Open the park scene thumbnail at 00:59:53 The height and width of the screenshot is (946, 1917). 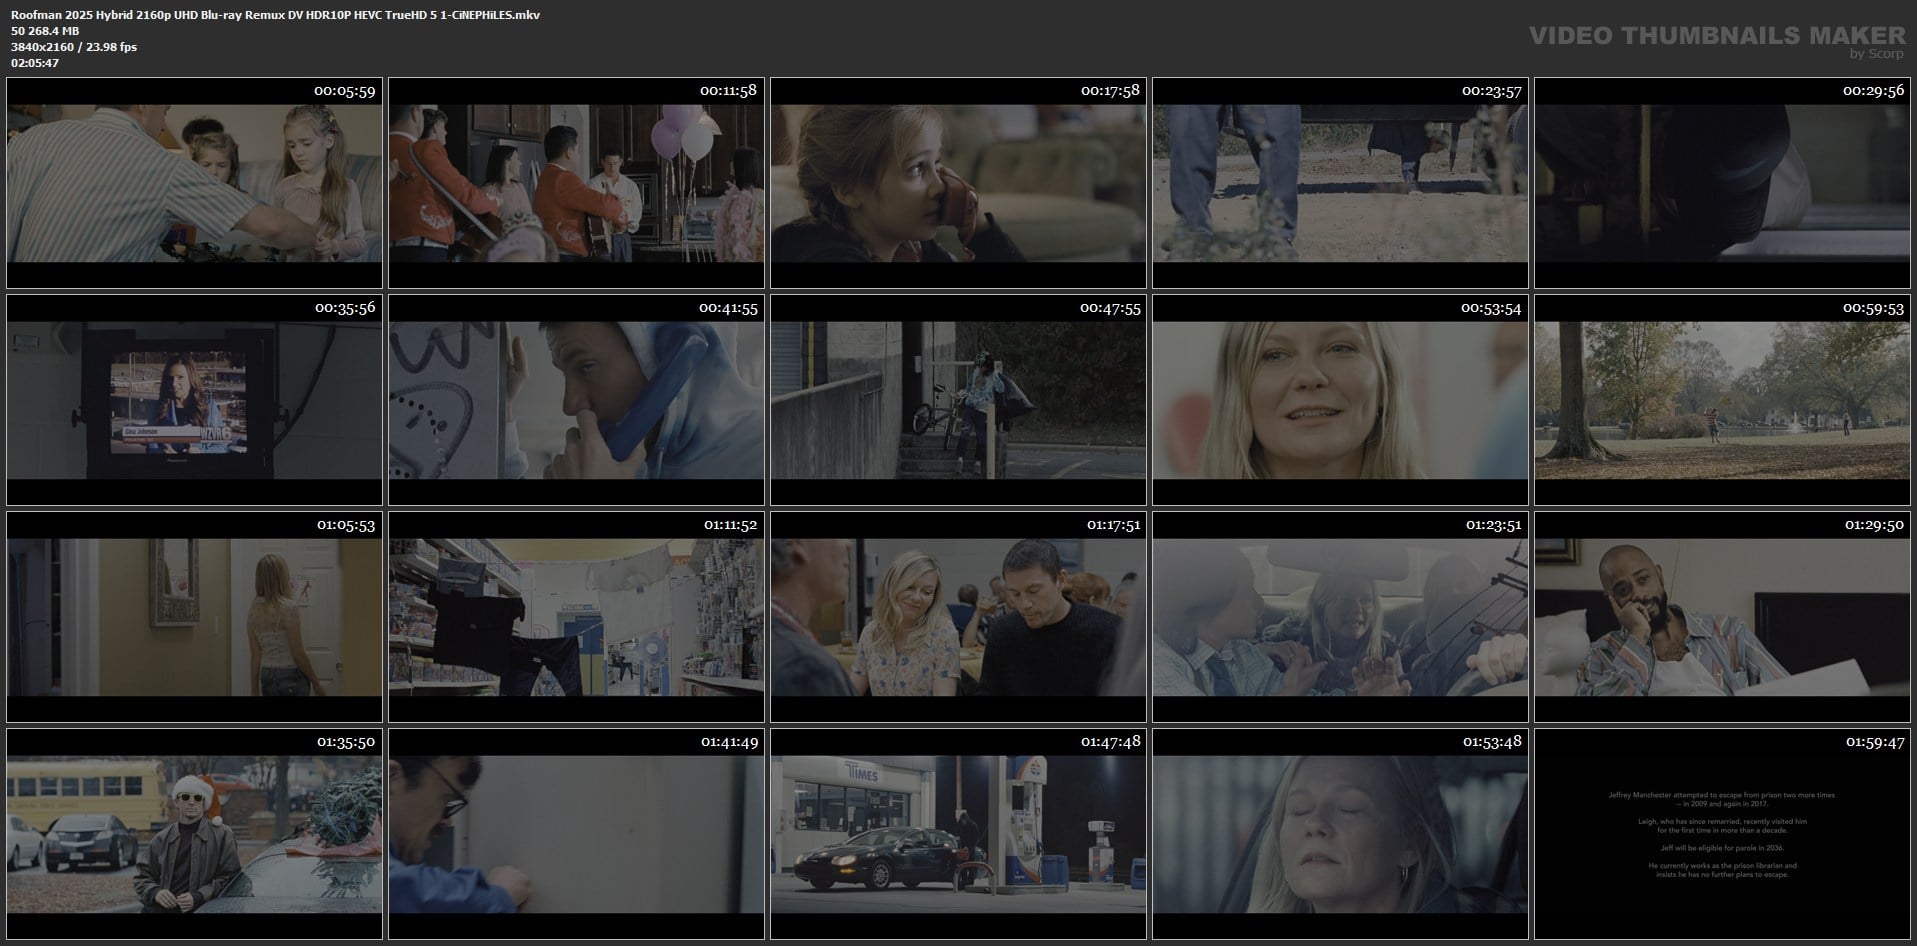coord(1722,400)
